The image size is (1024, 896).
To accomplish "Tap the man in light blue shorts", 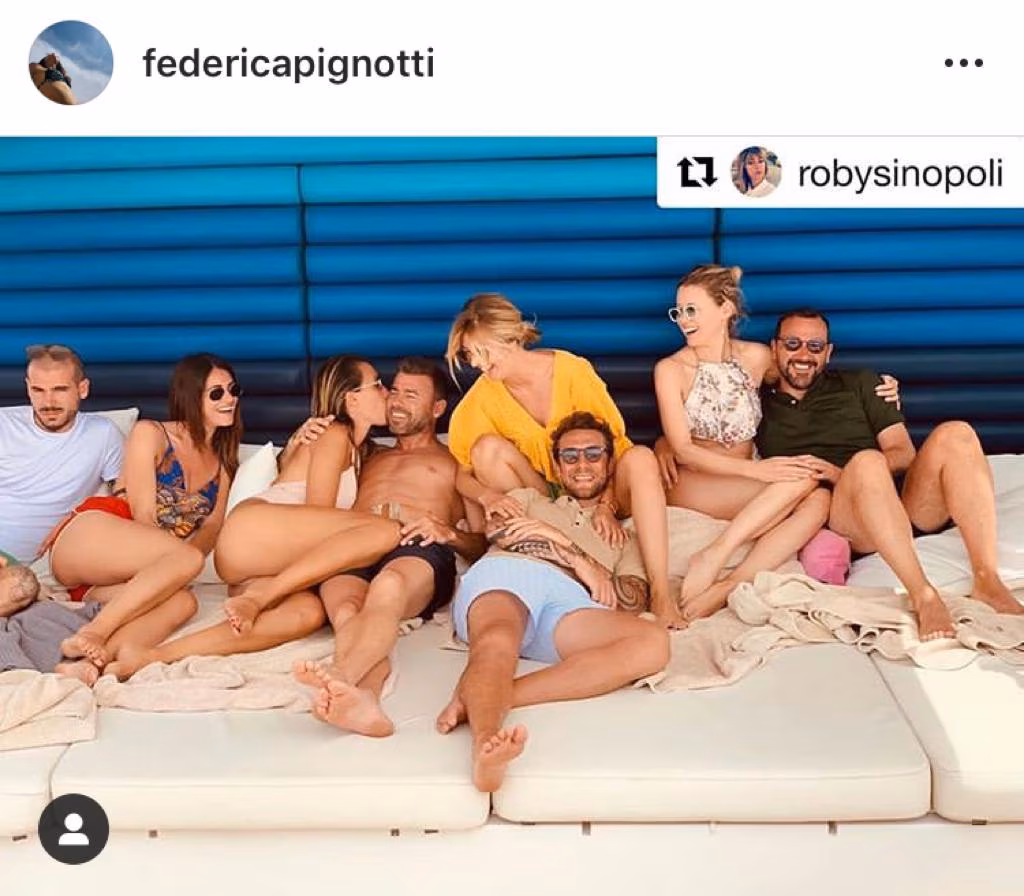I will coord(555,575).
